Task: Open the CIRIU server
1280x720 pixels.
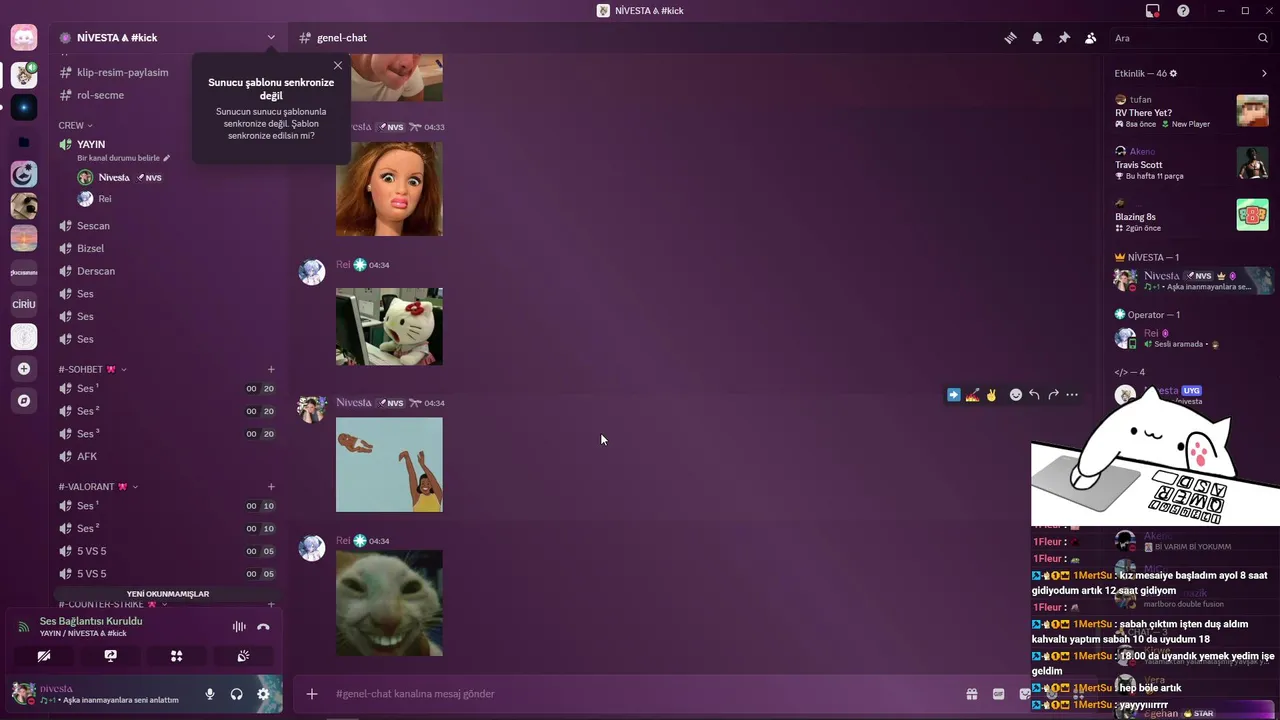Action: [24, 304]
